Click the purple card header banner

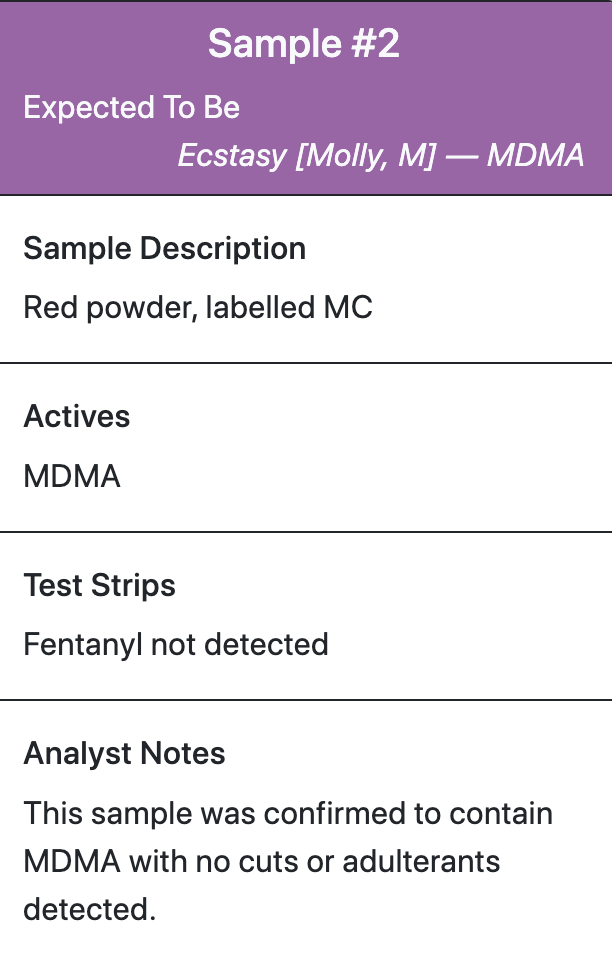coord(306,98)
